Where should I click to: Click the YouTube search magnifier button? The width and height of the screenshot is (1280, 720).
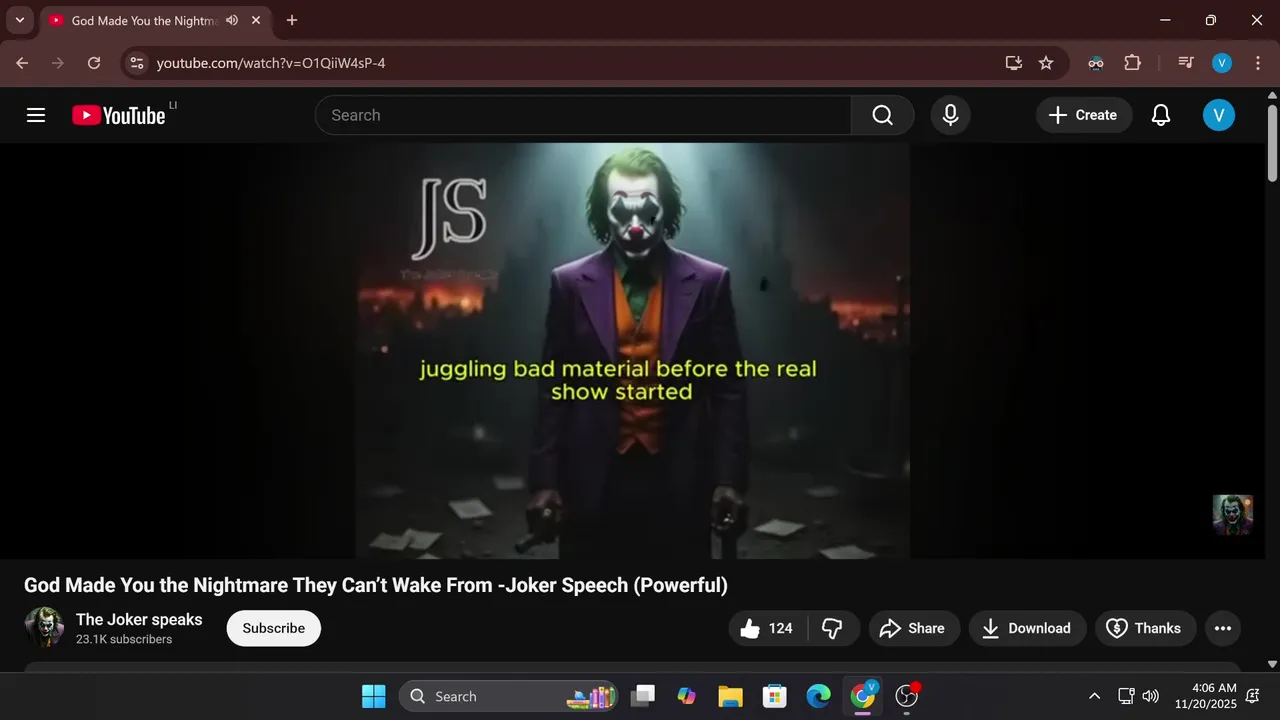(882, 115)
